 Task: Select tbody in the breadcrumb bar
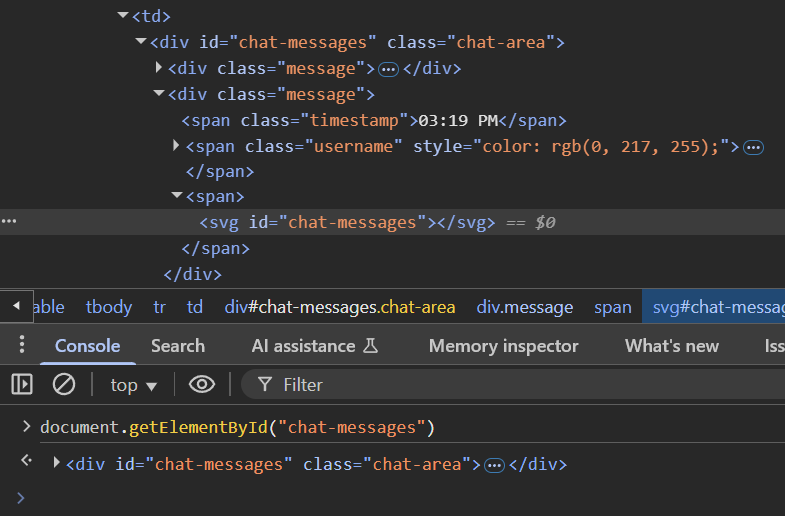[x=109, y=307]
